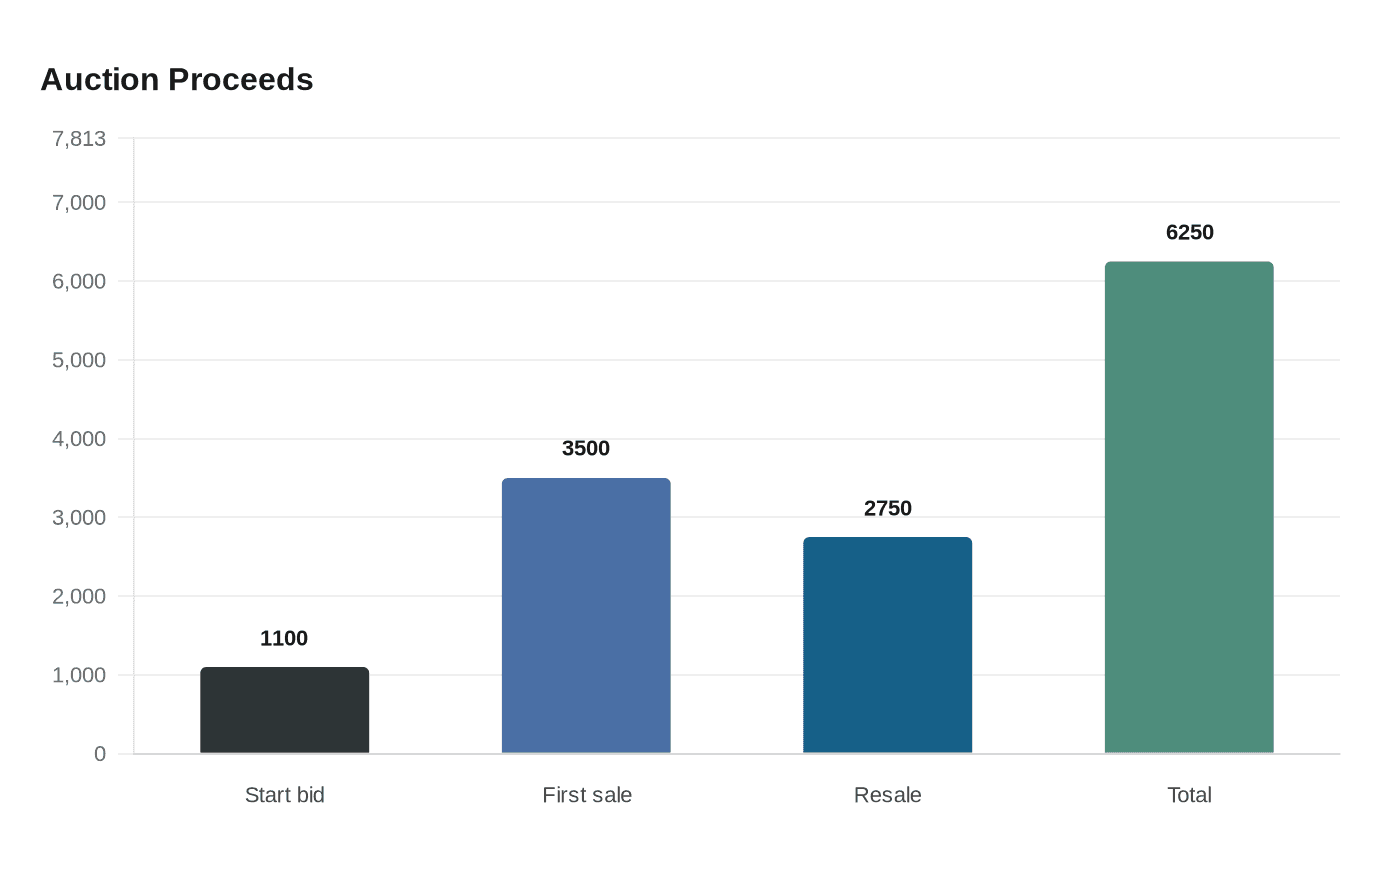This screenshot has width=1400, height=880.
Task: Click the Start bid axis label
Action: click(x=285, y=795)
